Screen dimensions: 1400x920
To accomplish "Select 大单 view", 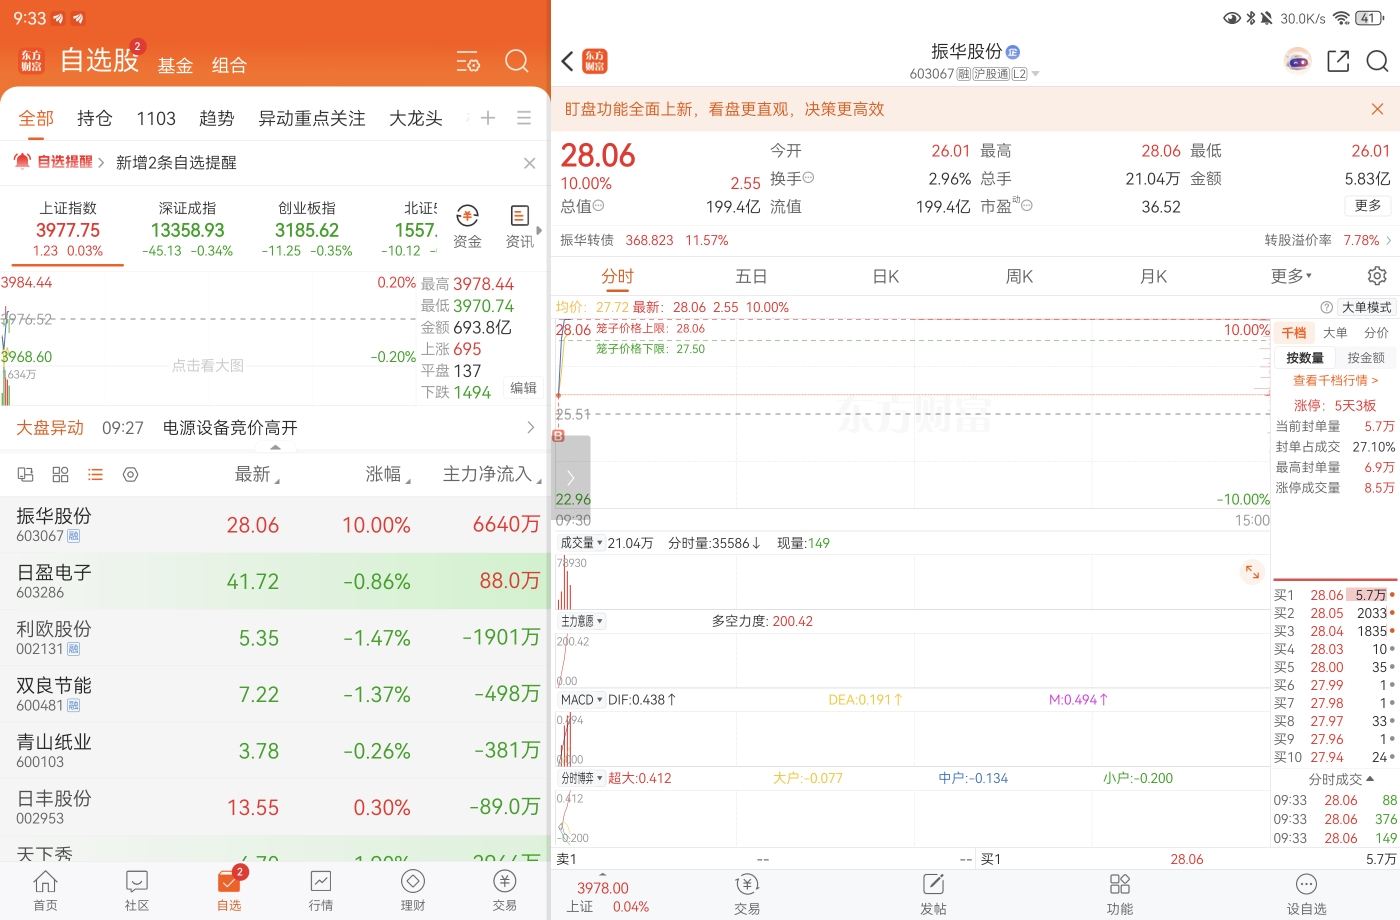I will pyautogui.click(x=1335, y=333).
